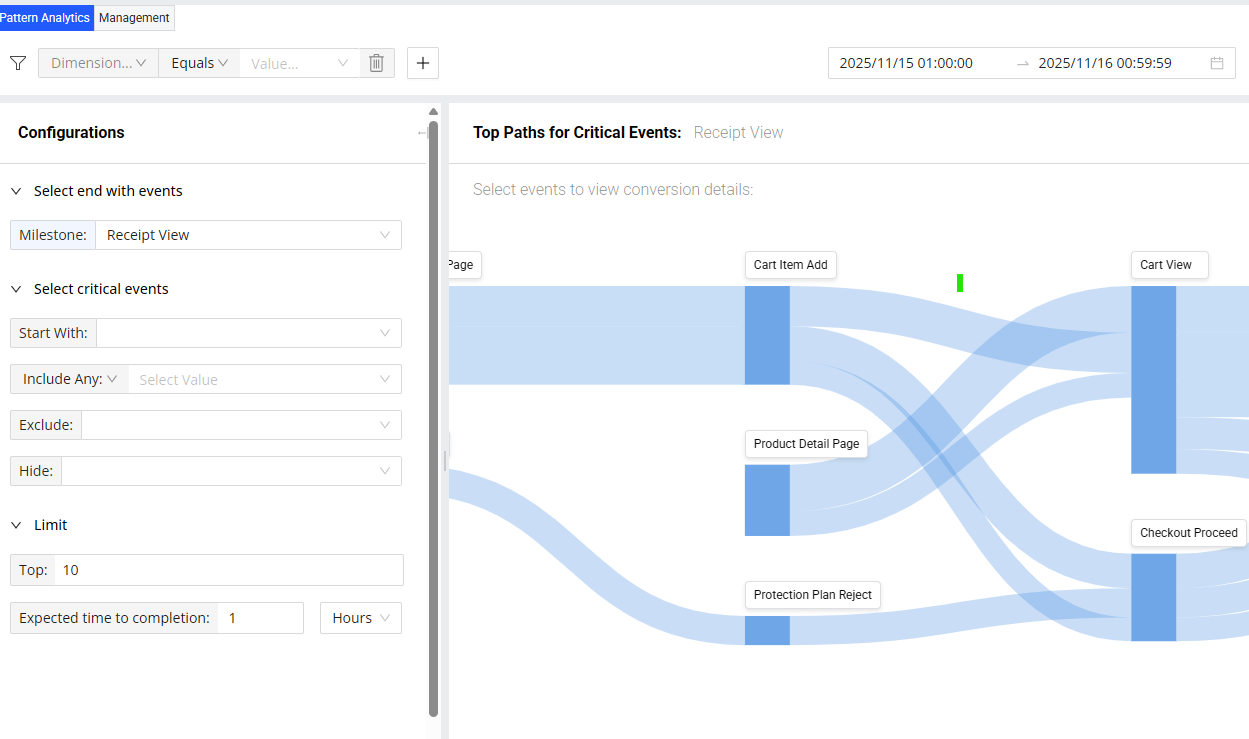Open the Hours time unit dropdown
Viewport: 1249px width, 739px height.
coord(360,618)
